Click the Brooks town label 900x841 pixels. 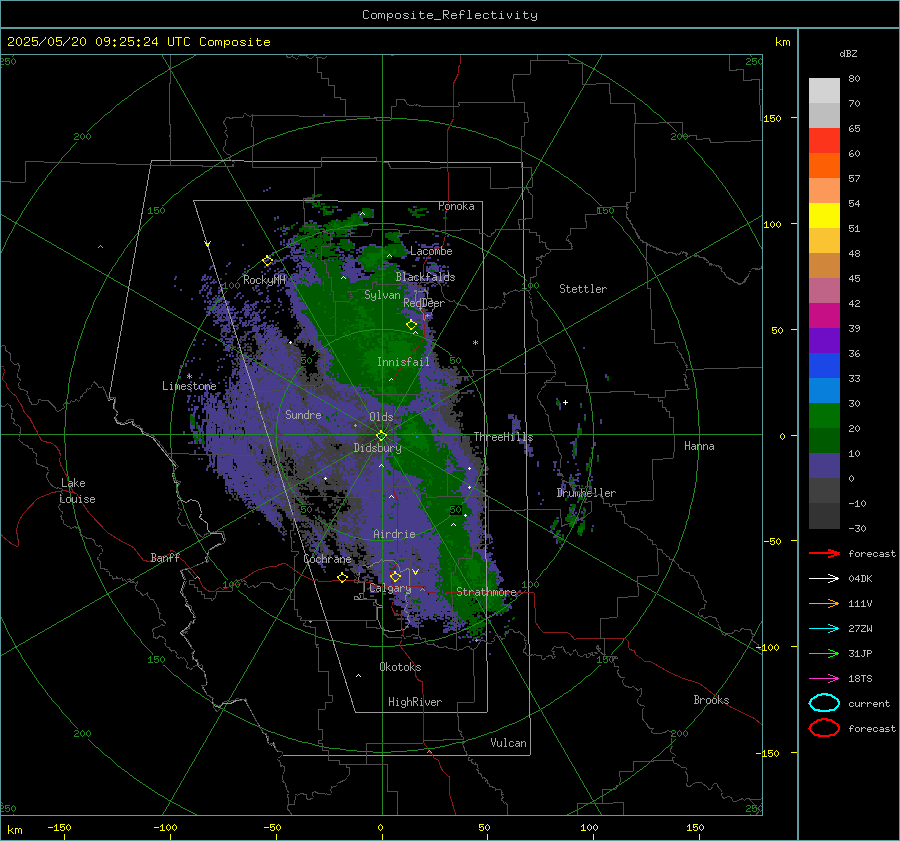[x=711, y=700]
